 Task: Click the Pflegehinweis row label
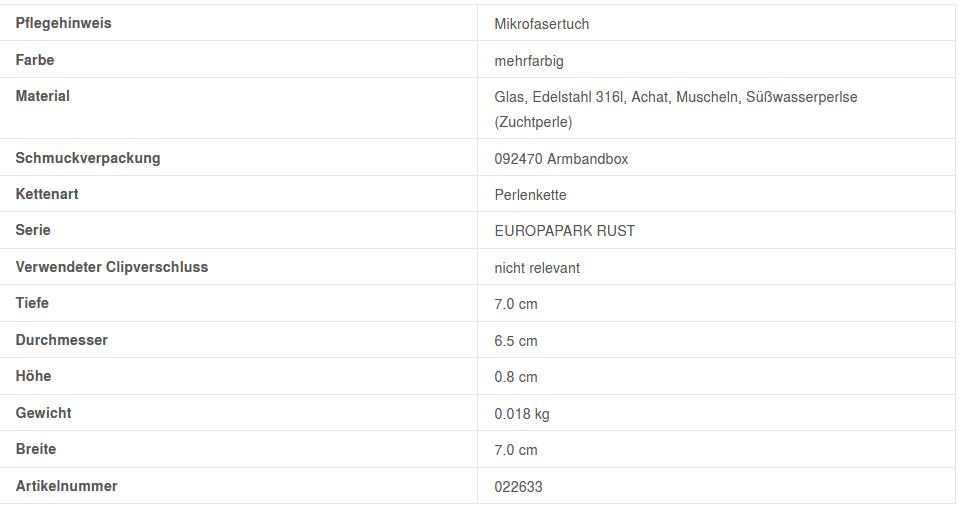pos(63,23)
